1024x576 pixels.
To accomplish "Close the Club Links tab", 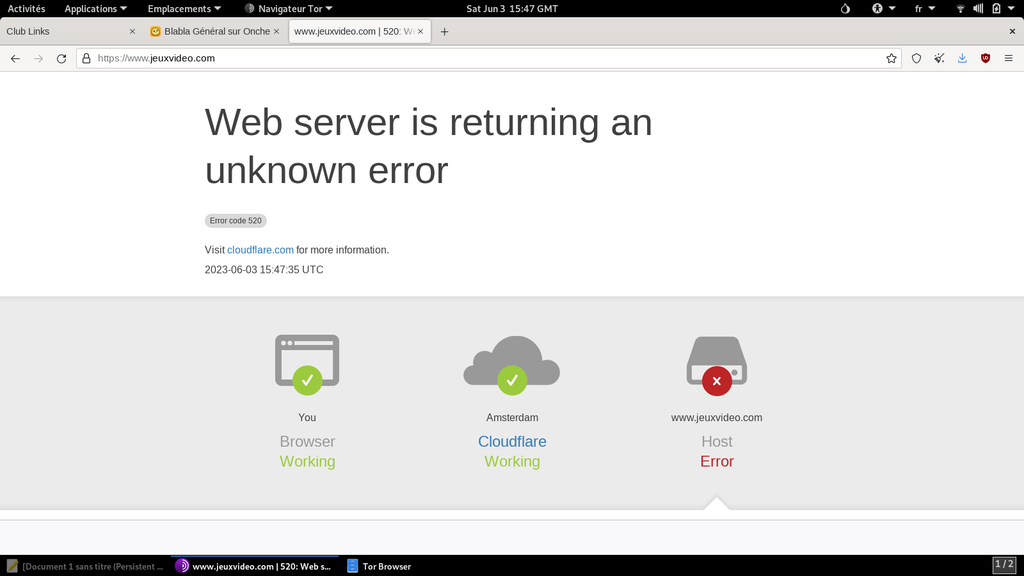I will tap(133, 31).
